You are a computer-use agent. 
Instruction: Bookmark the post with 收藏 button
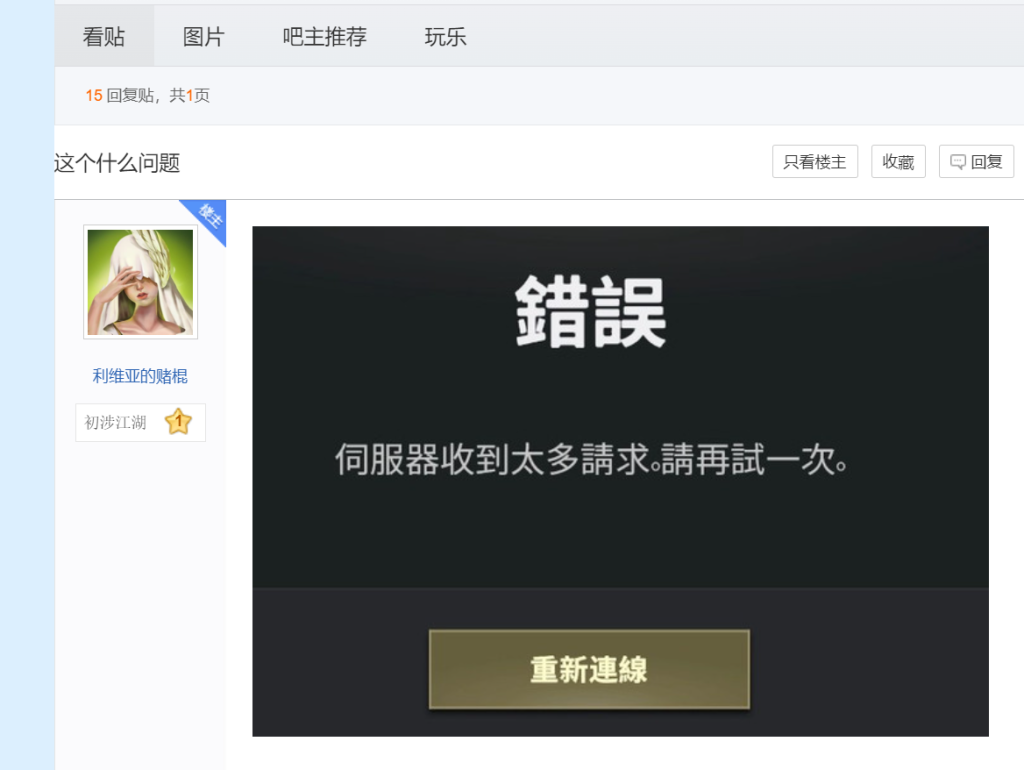898,162
